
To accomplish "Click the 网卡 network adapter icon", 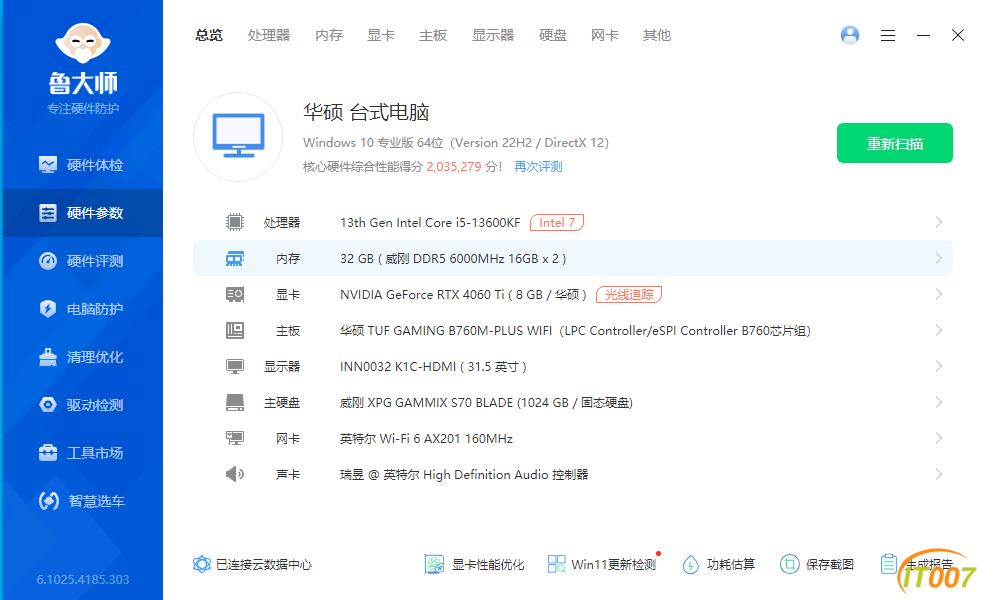I will click(x=235, y=438).
